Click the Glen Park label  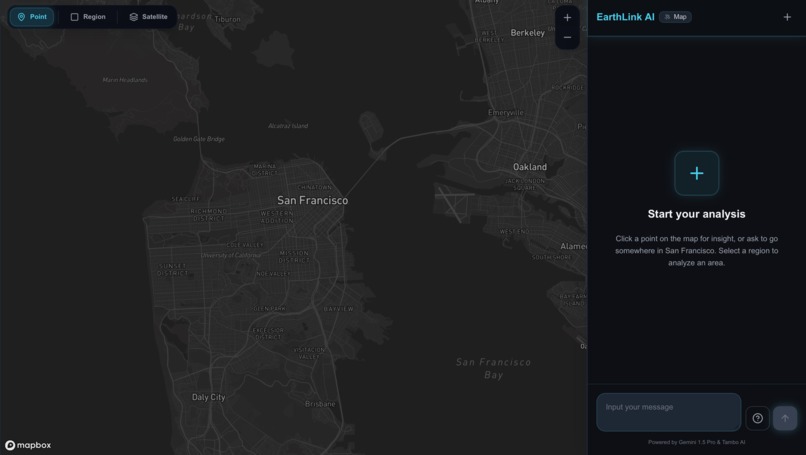pyautogui.click(x=270, y=309)
